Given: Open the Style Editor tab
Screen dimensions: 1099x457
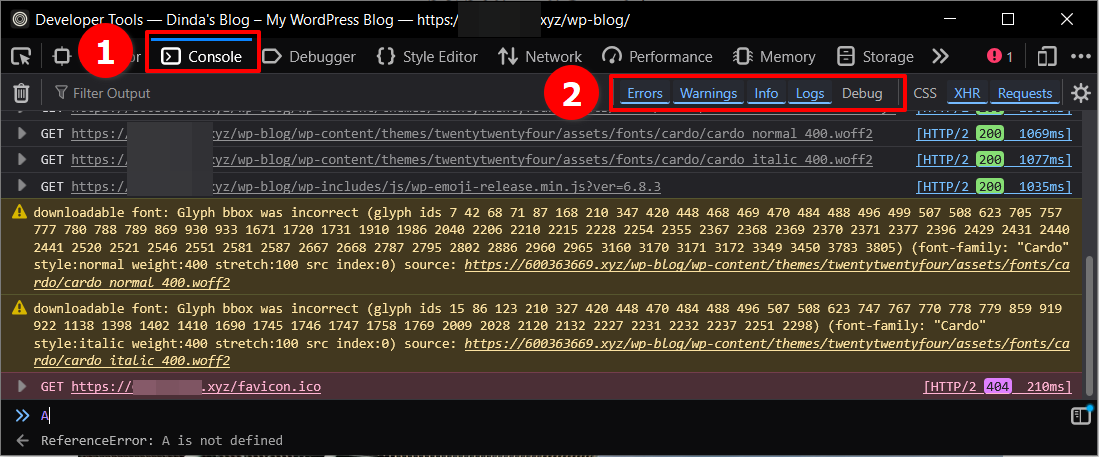Looking at the screenshot, I should click(x=428, y=57).
